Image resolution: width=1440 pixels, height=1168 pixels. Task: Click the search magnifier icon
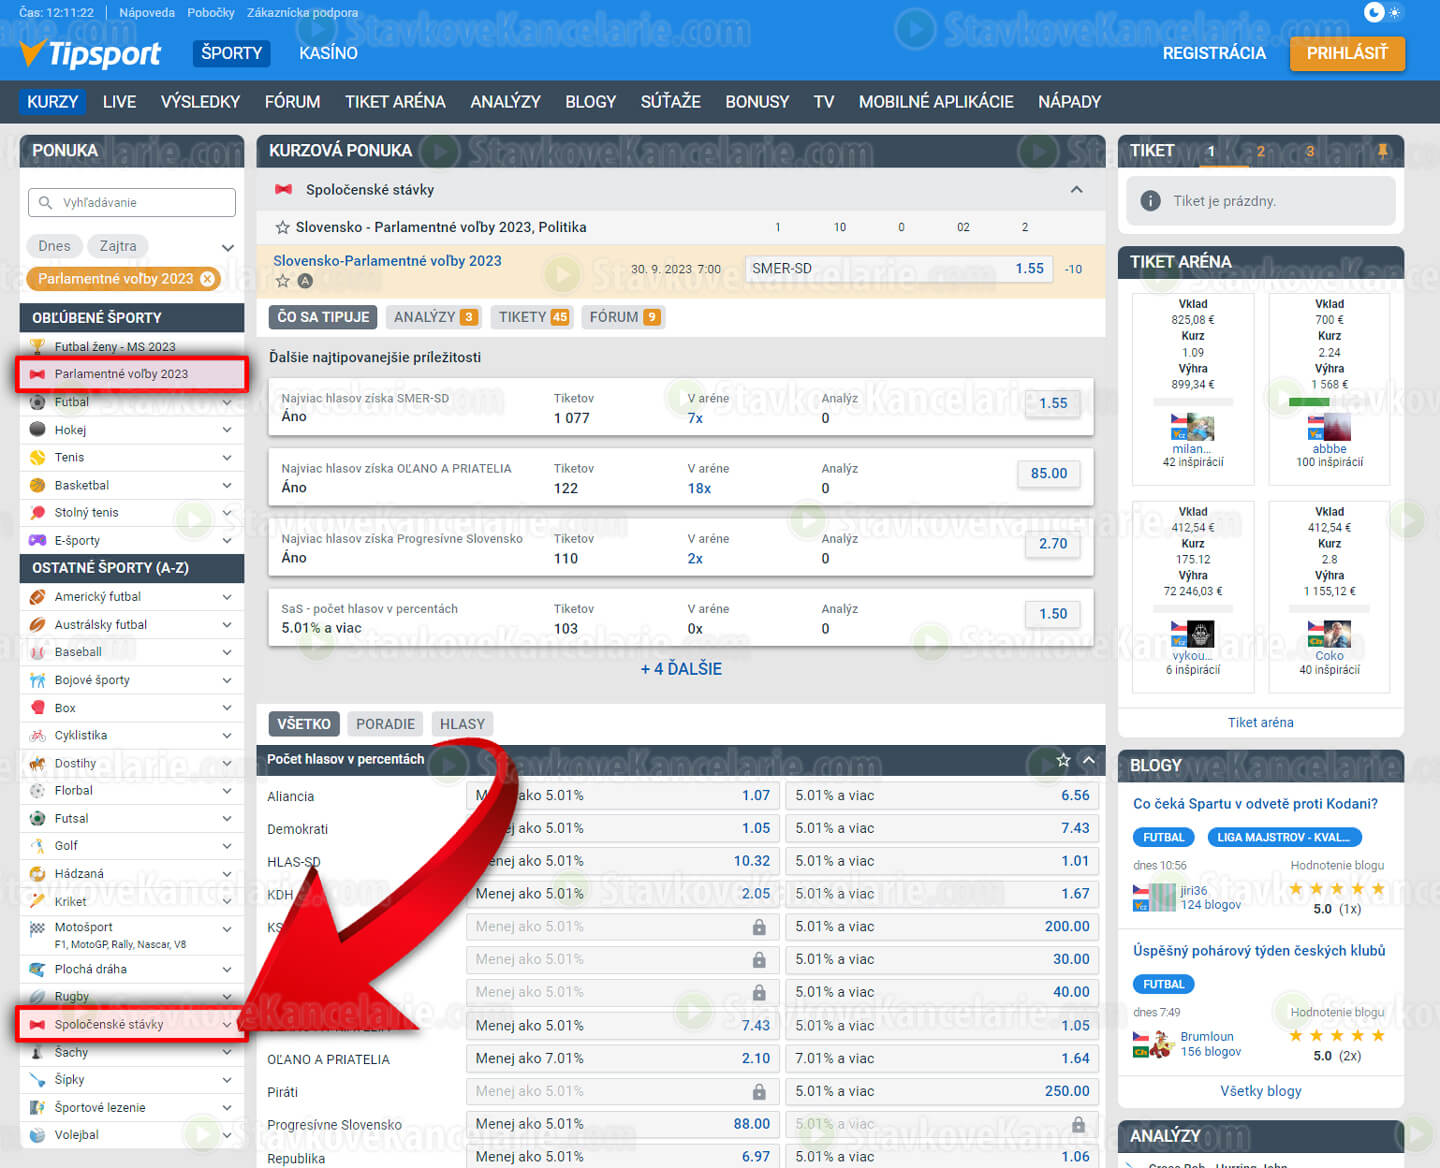[45, 202]
